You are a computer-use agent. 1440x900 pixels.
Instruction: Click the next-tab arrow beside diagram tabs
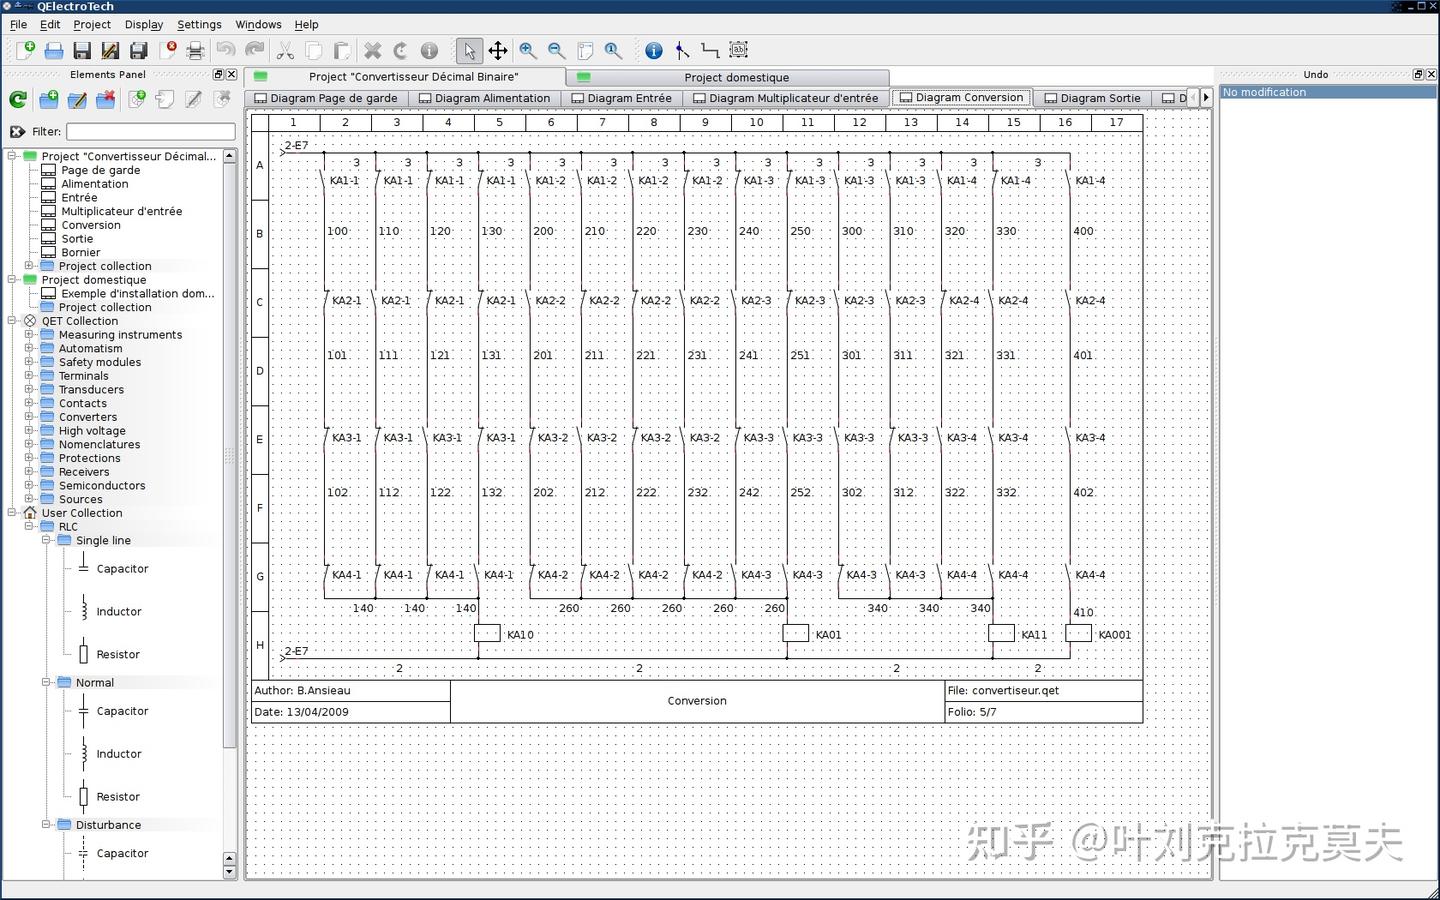(1206, 98)
